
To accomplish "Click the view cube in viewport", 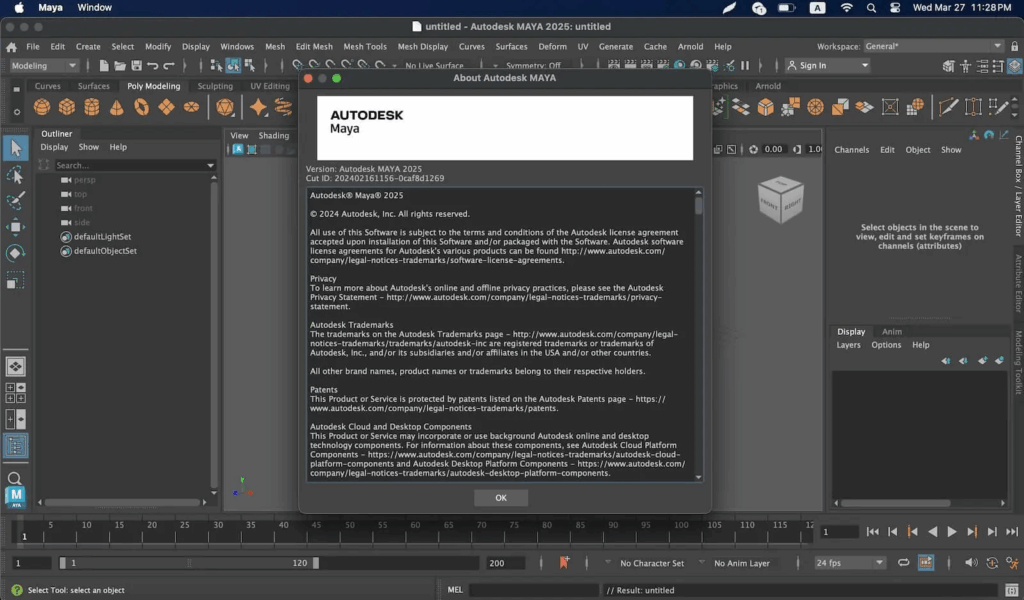I will tap(780, 199).
